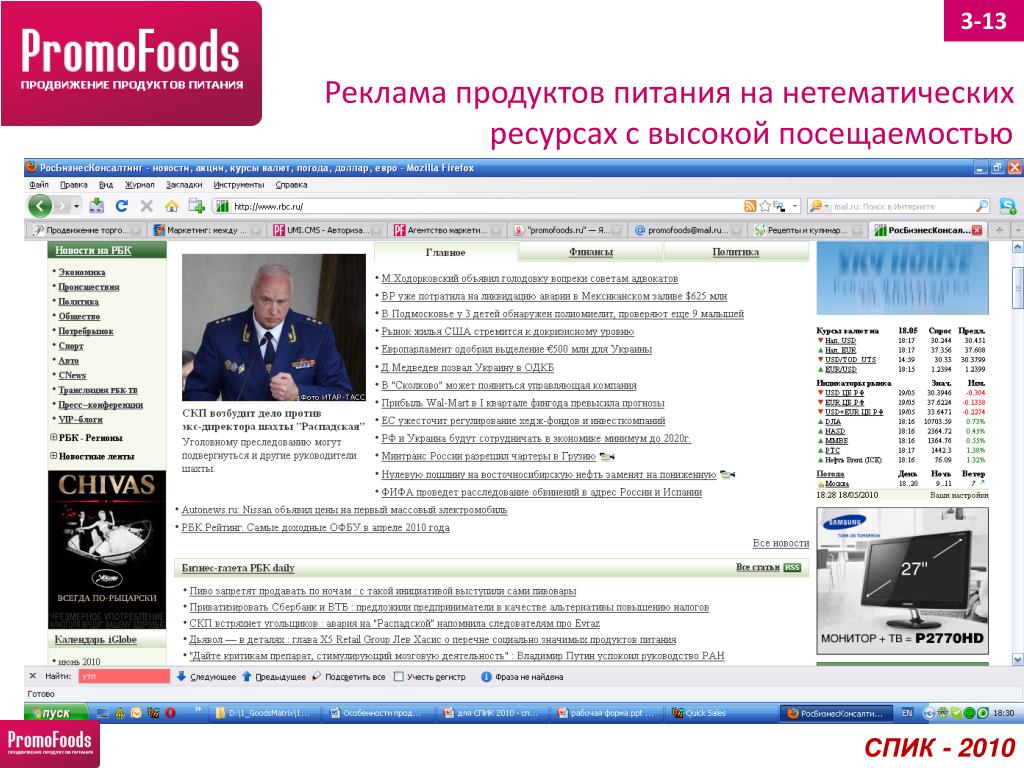Screen dimensions: 1024x768
Task: Open Ваши настройки link under weather
Action: point(959,495)
